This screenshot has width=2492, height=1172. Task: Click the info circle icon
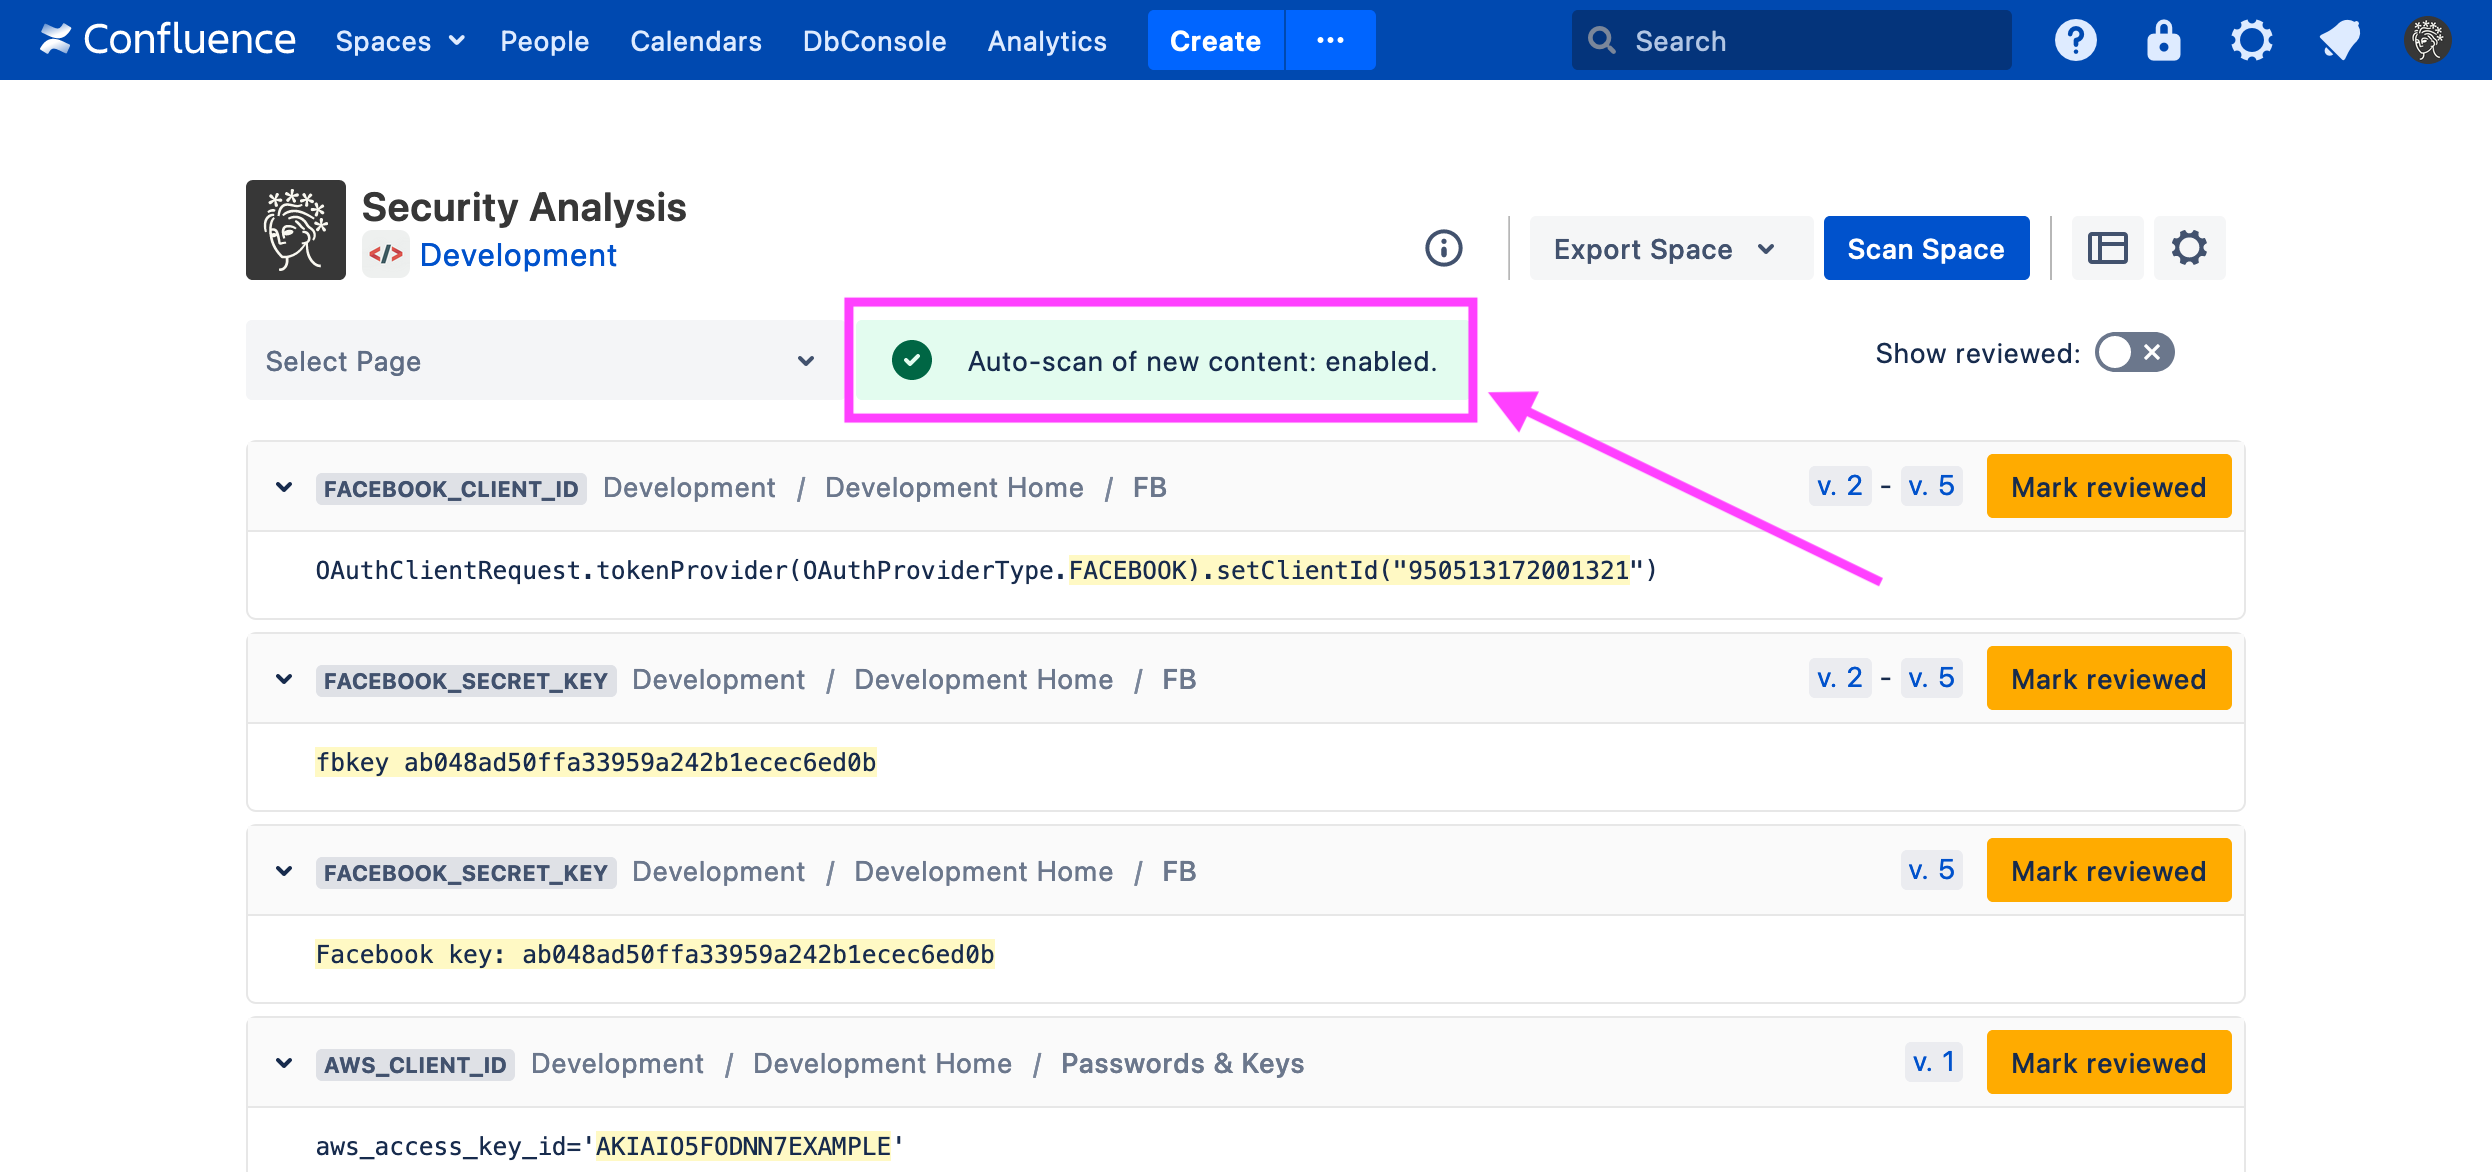(1443, 248)
